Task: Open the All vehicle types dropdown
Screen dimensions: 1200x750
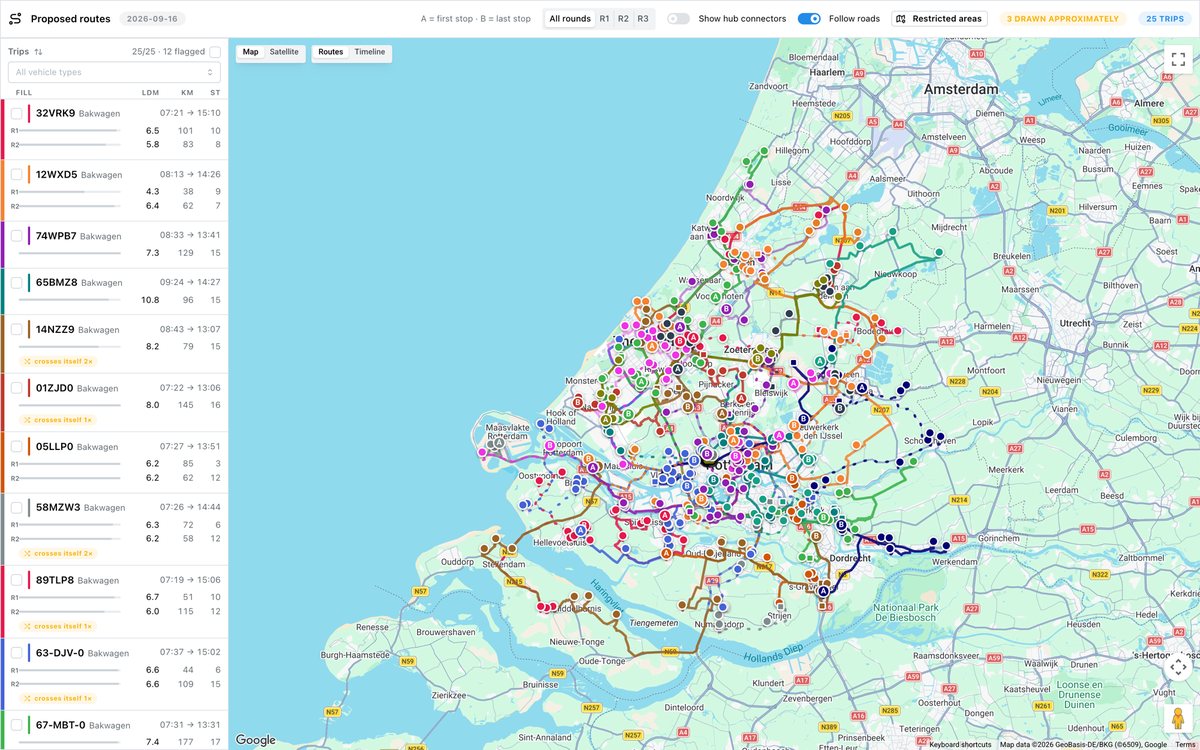Action: pyautogui.click(x=114, y=72)
